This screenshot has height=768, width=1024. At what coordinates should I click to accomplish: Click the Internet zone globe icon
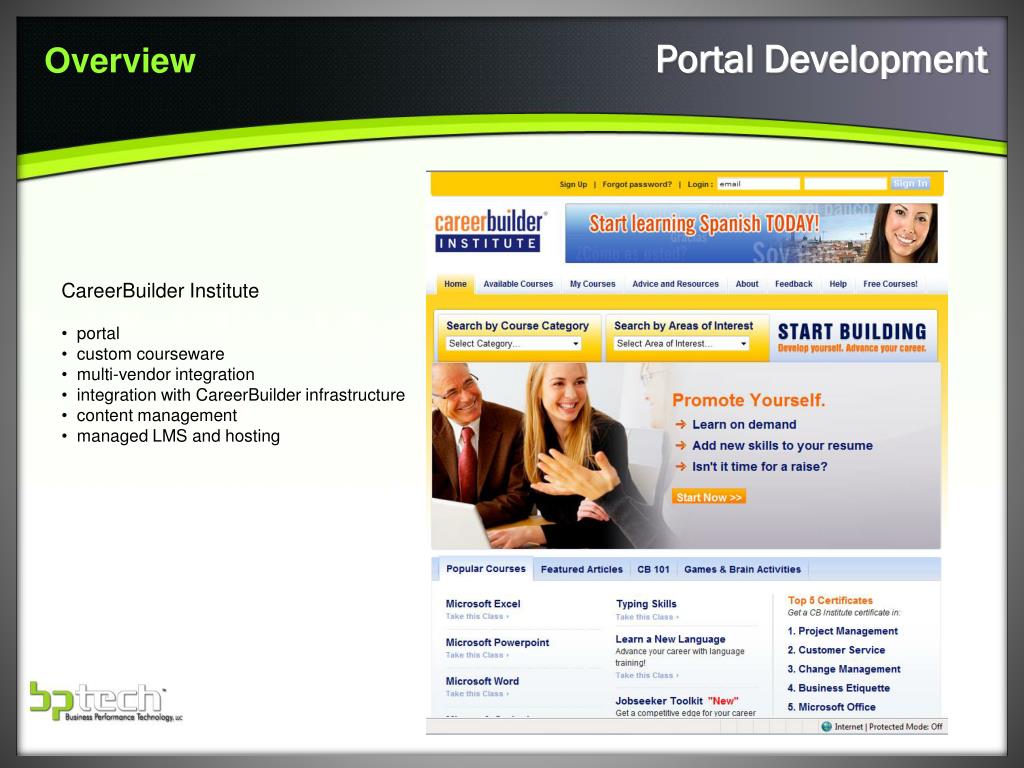(826, 727)
